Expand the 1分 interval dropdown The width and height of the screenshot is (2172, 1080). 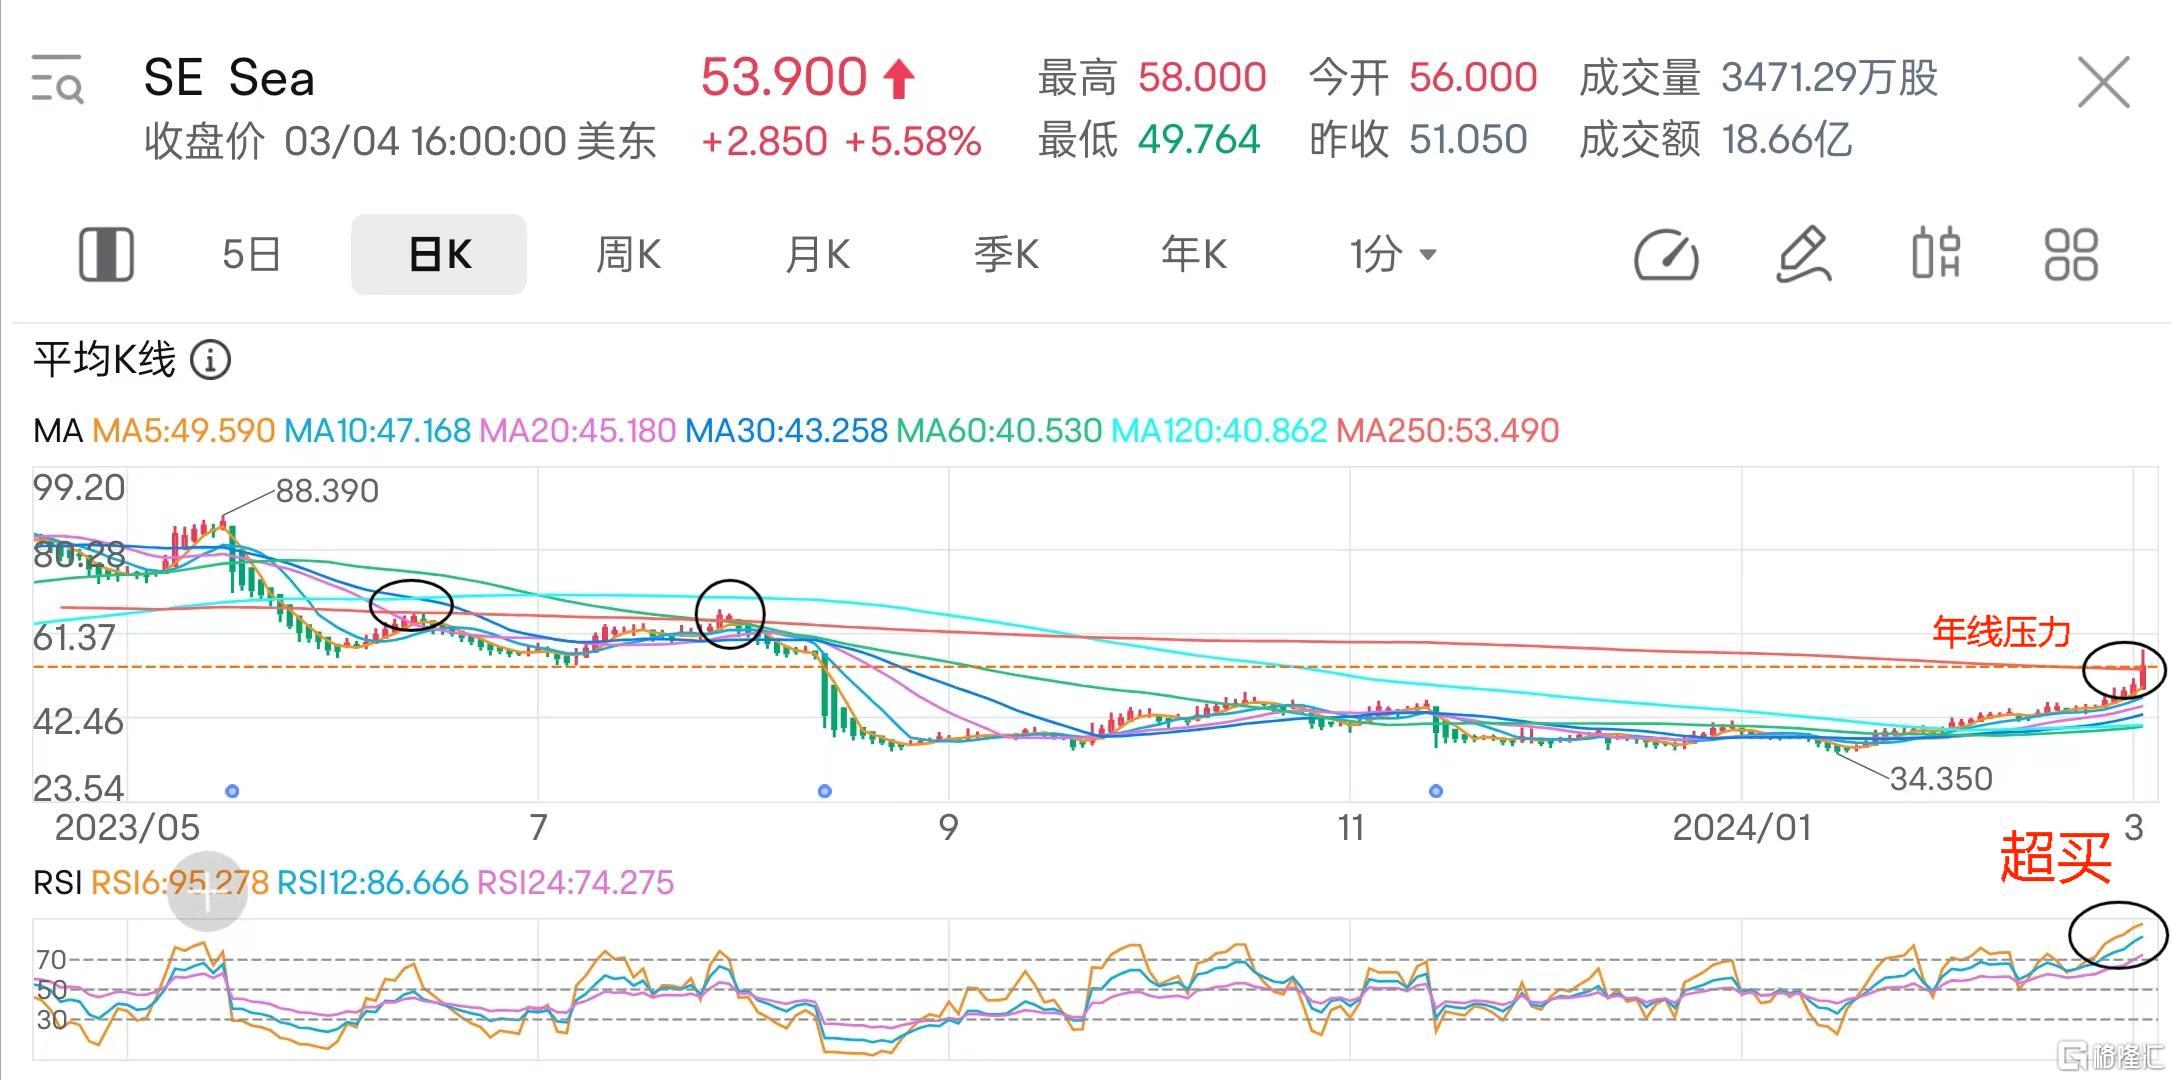click(x=1394, y=254)
